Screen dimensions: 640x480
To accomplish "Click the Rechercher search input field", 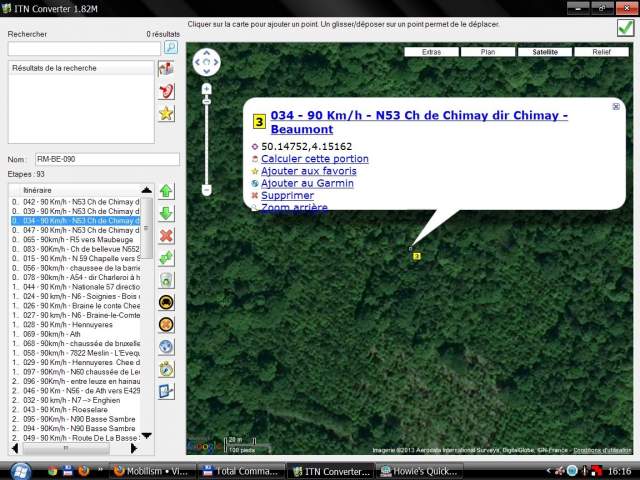I will pos(84,48).
